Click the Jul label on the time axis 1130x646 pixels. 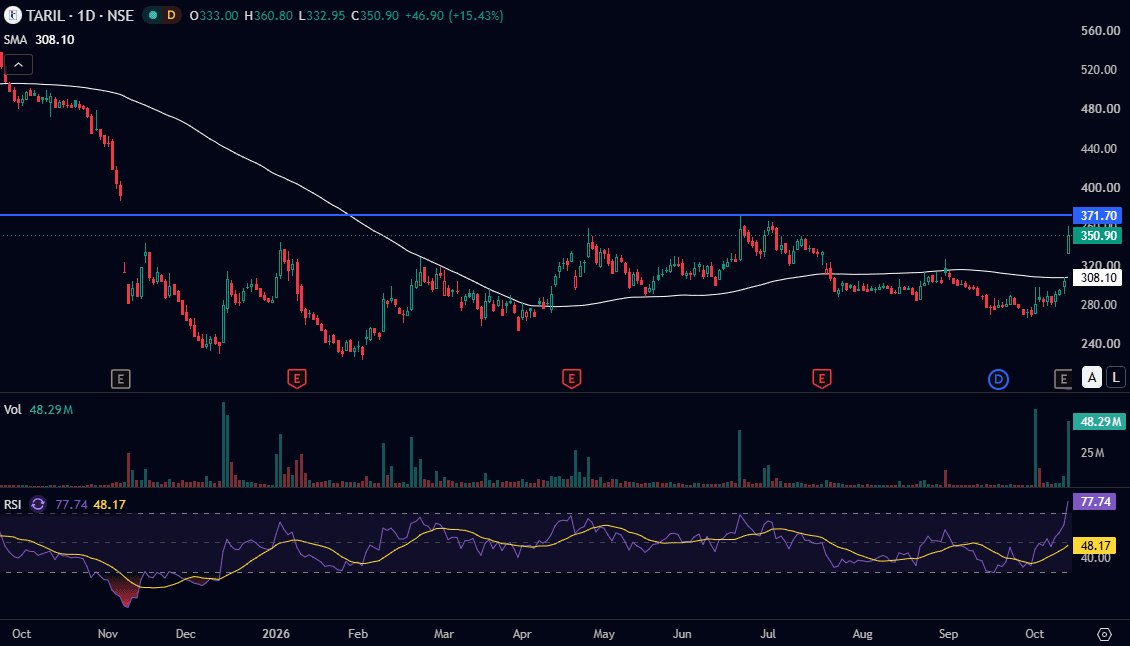pos(768,634)
